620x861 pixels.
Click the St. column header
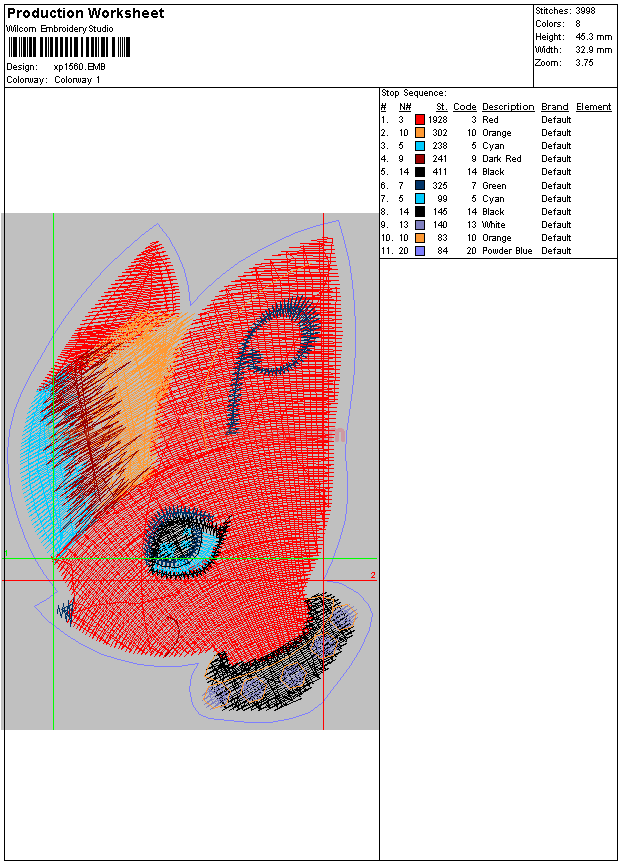click(x=442, y=107)
